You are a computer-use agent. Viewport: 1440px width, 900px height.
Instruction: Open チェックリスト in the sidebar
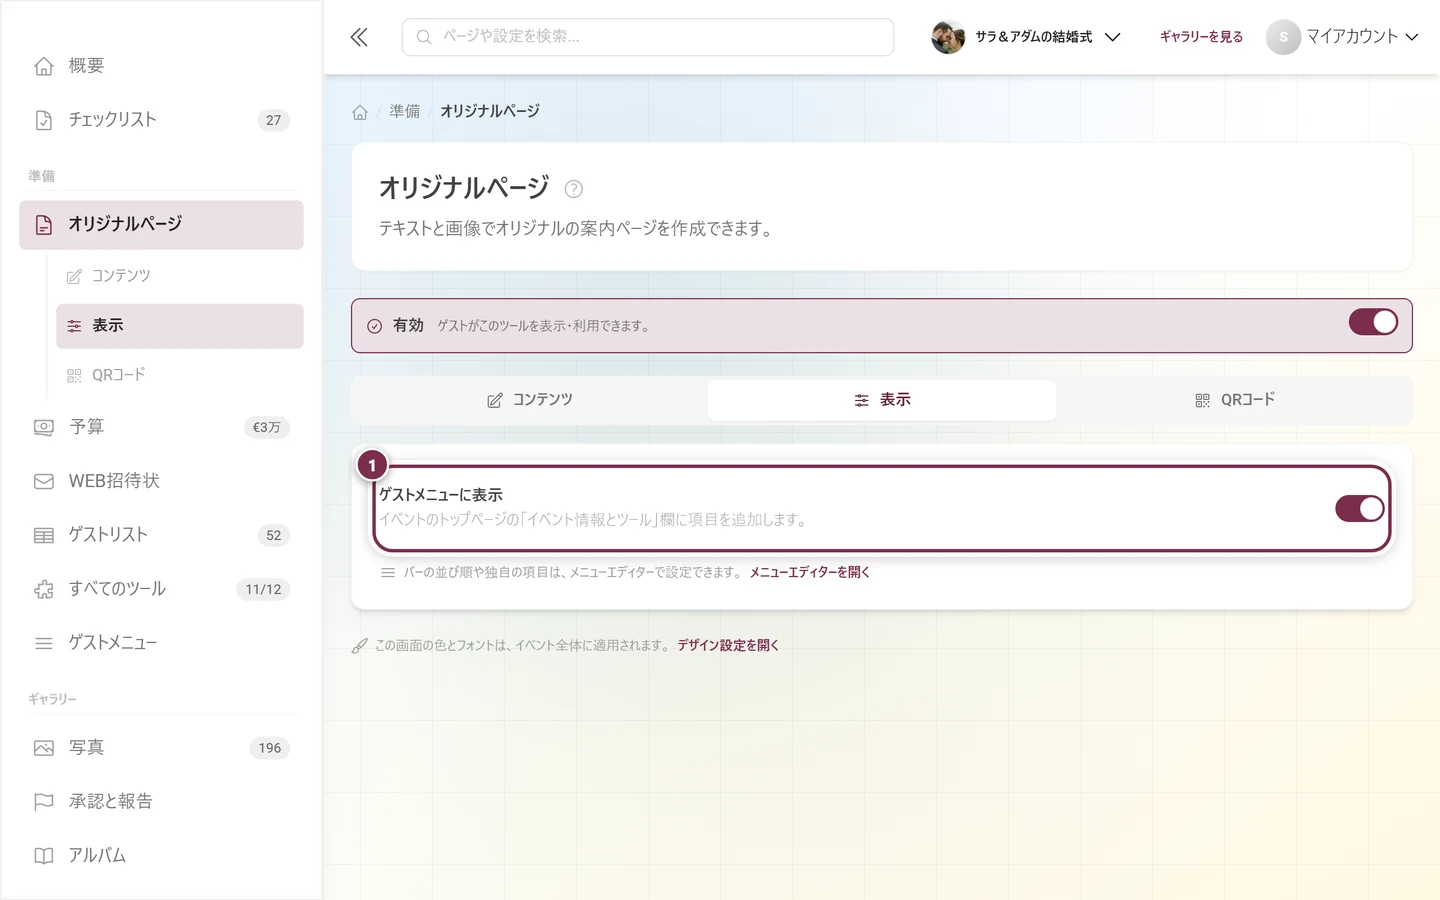161,120
